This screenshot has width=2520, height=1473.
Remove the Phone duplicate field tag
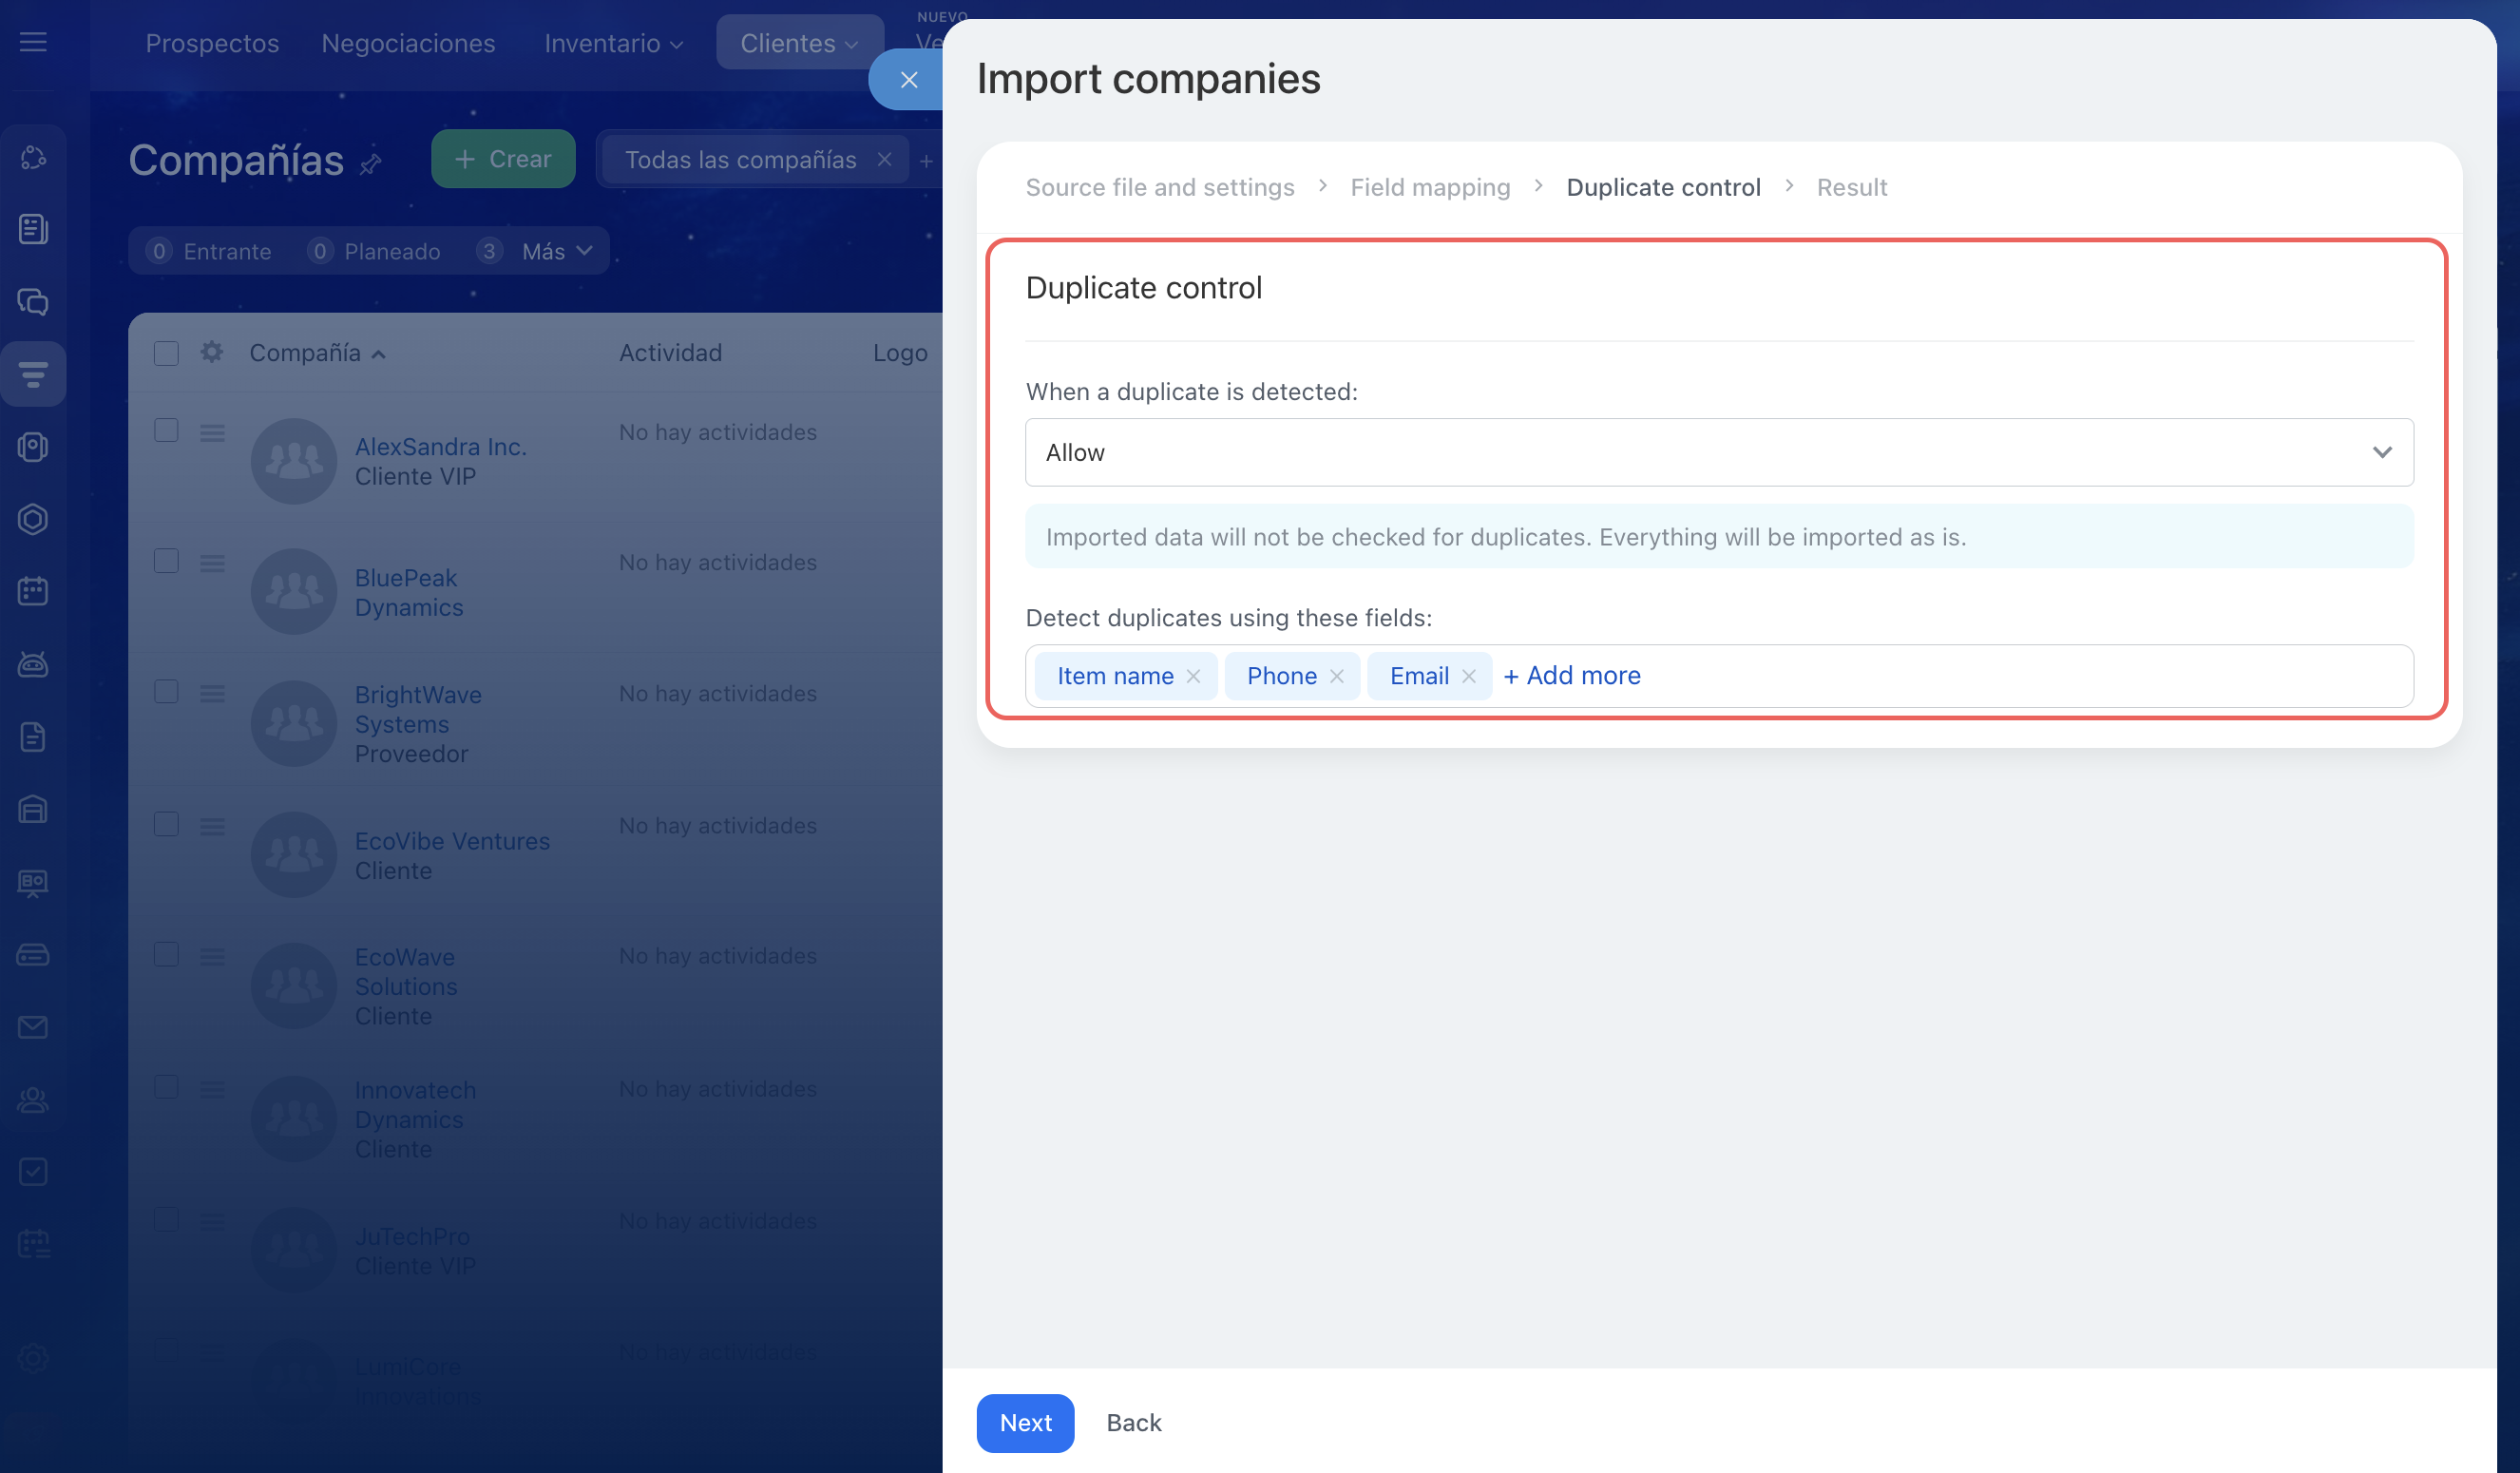point(1336,676)
